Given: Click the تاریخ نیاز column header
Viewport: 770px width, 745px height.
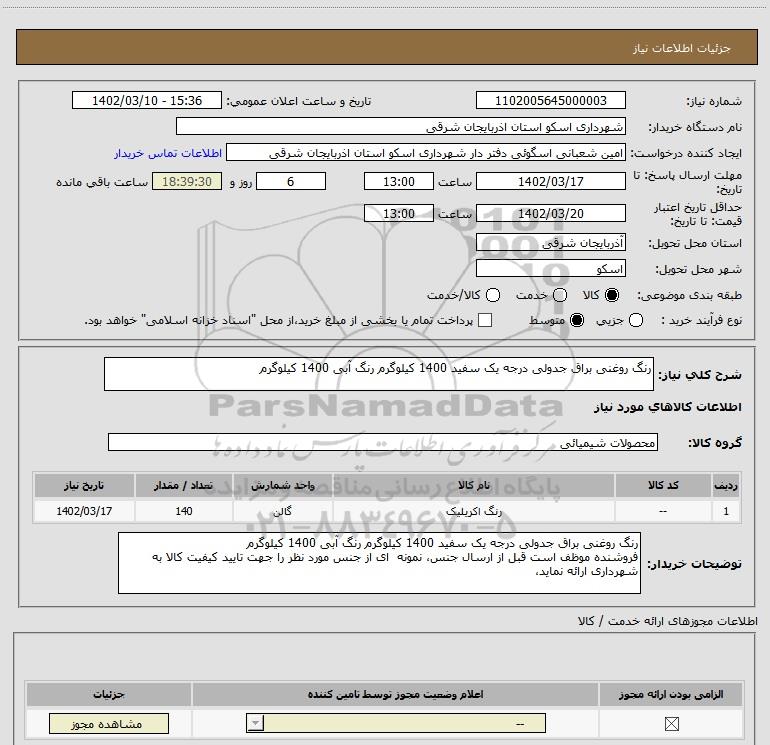Looking at the screenshot, I should click(x=84, y=485).
